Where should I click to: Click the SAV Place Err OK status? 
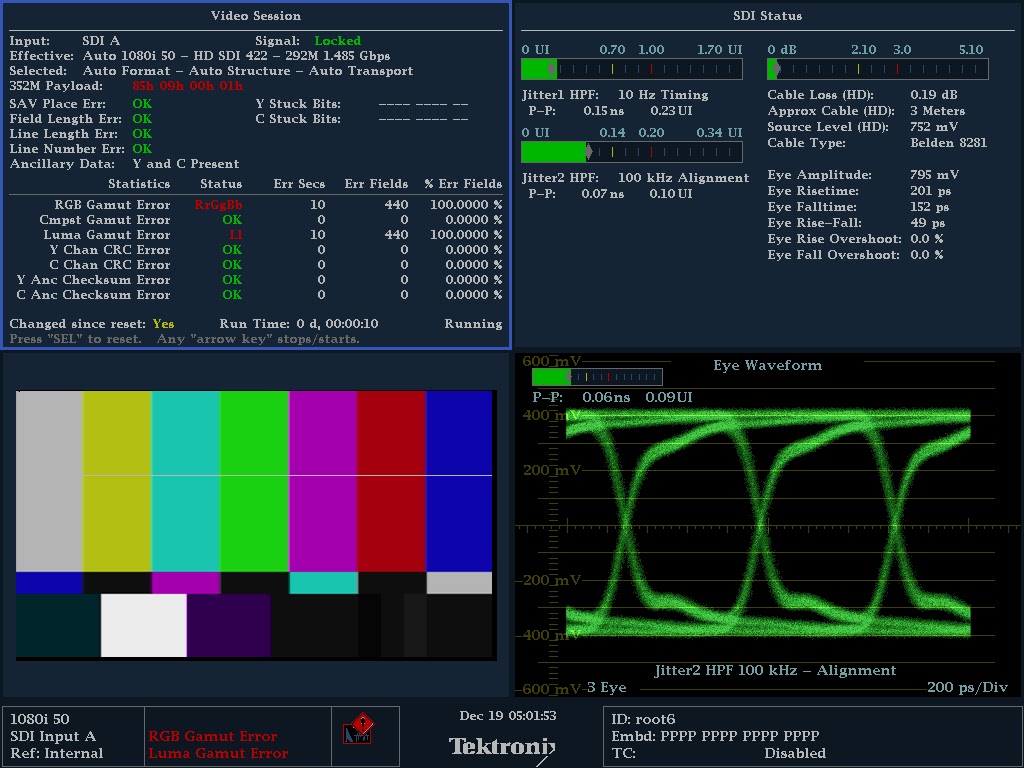click(142, 103)
